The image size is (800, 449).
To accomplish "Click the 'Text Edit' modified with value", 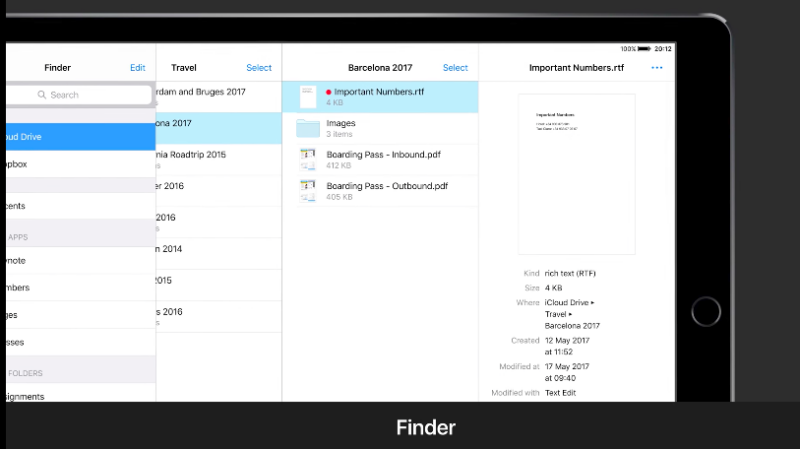I will point(560,393).
